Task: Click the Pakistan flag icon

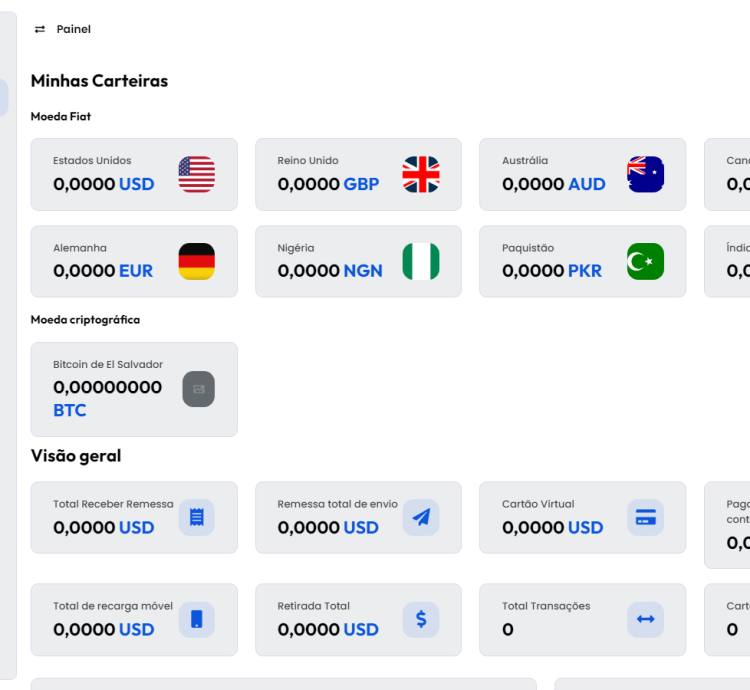Action: pos(645,261)
